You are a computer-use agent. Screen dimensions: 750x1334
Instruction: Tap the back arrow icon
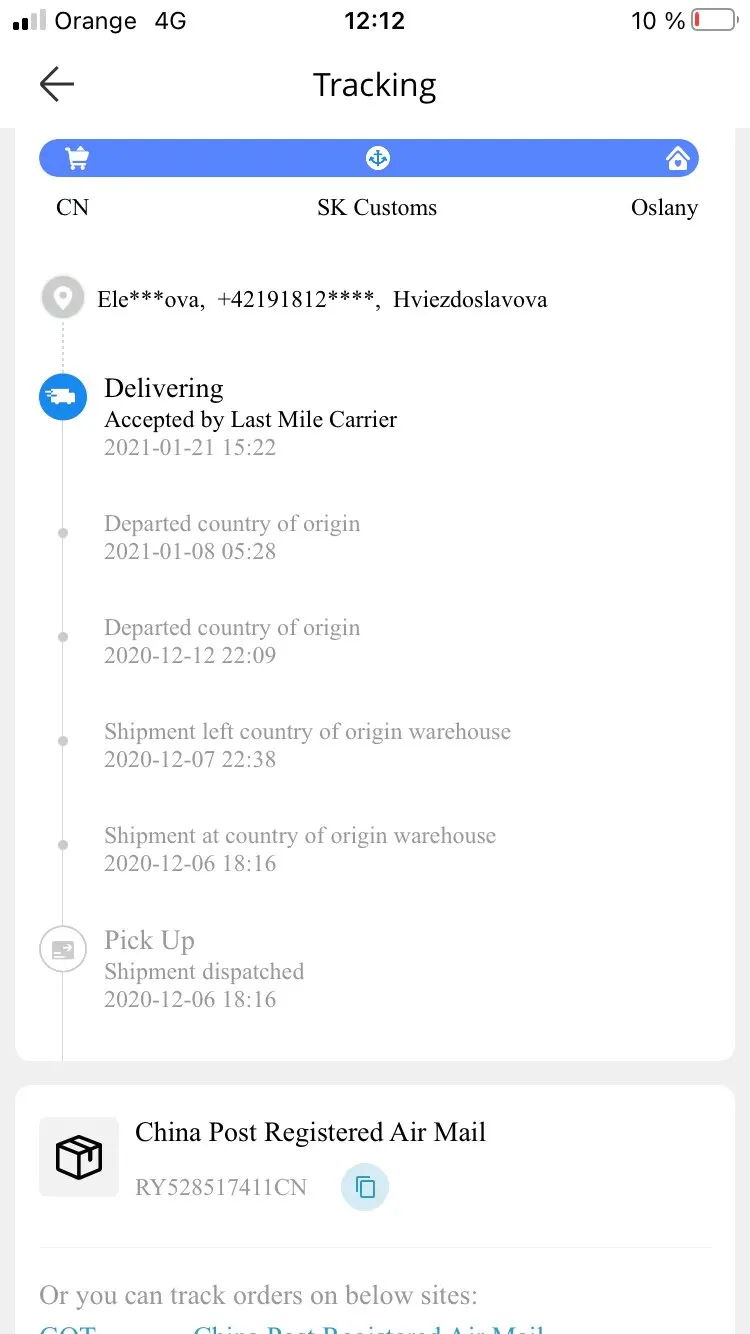coord(57,85)
